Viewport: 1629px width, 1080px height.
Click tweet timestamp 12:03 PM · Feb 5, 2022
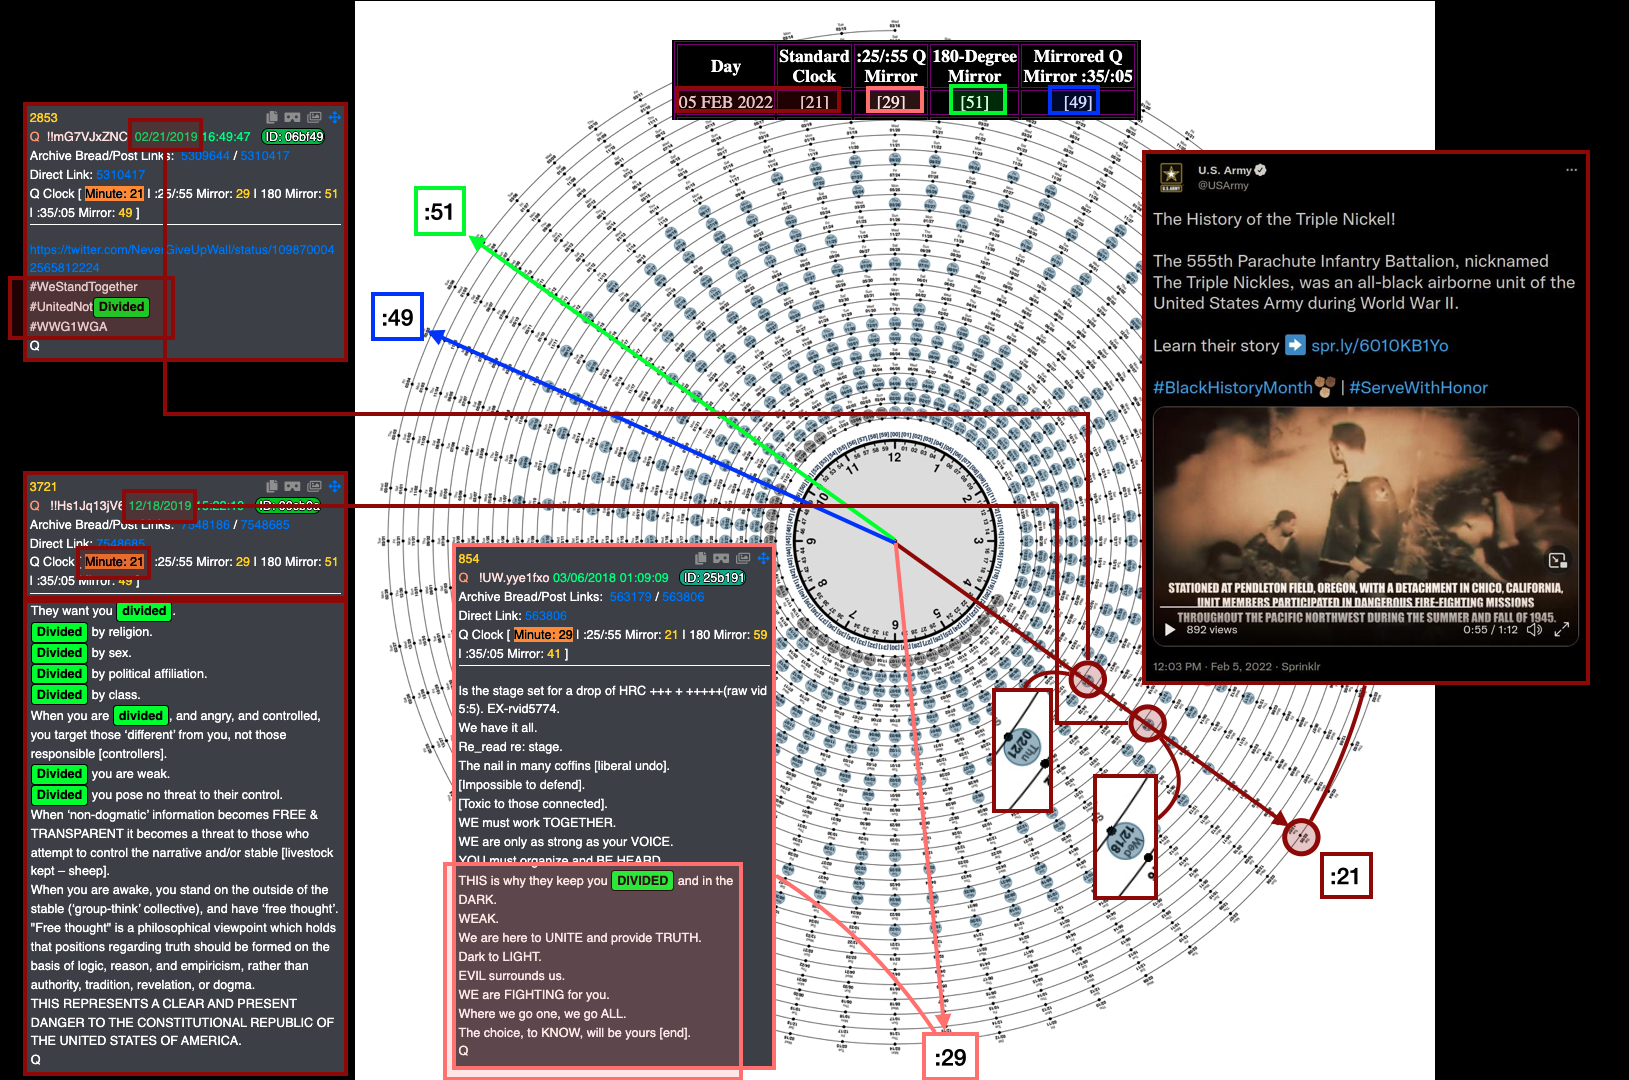(1212, 667)
